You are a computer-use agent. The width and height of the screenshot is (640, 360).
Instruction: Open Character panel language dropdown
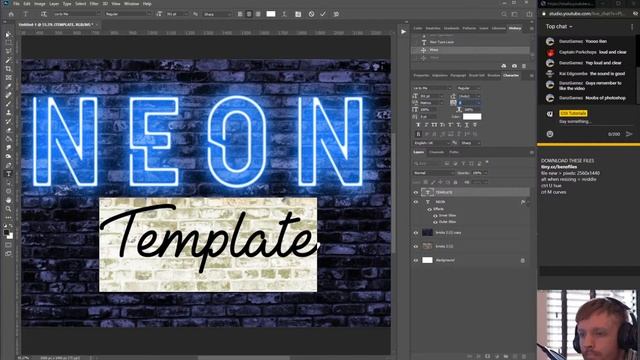point(432,143)
